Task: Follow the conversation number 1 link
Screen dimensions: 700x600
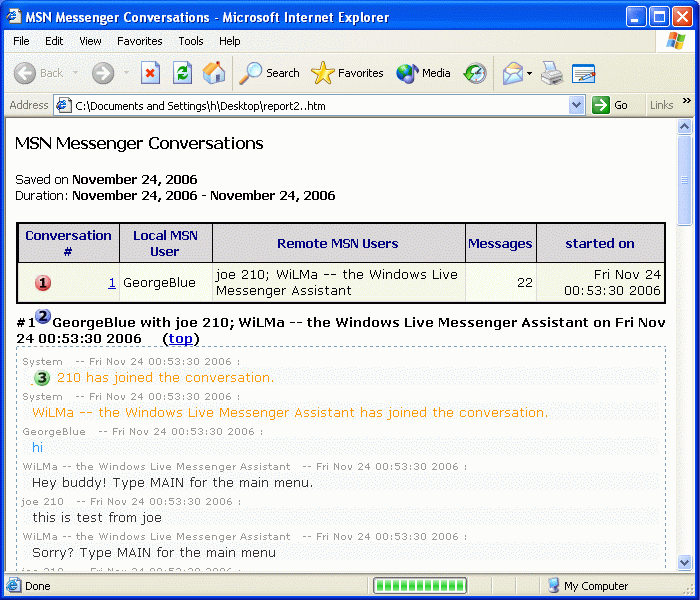Action: (112, 283)
